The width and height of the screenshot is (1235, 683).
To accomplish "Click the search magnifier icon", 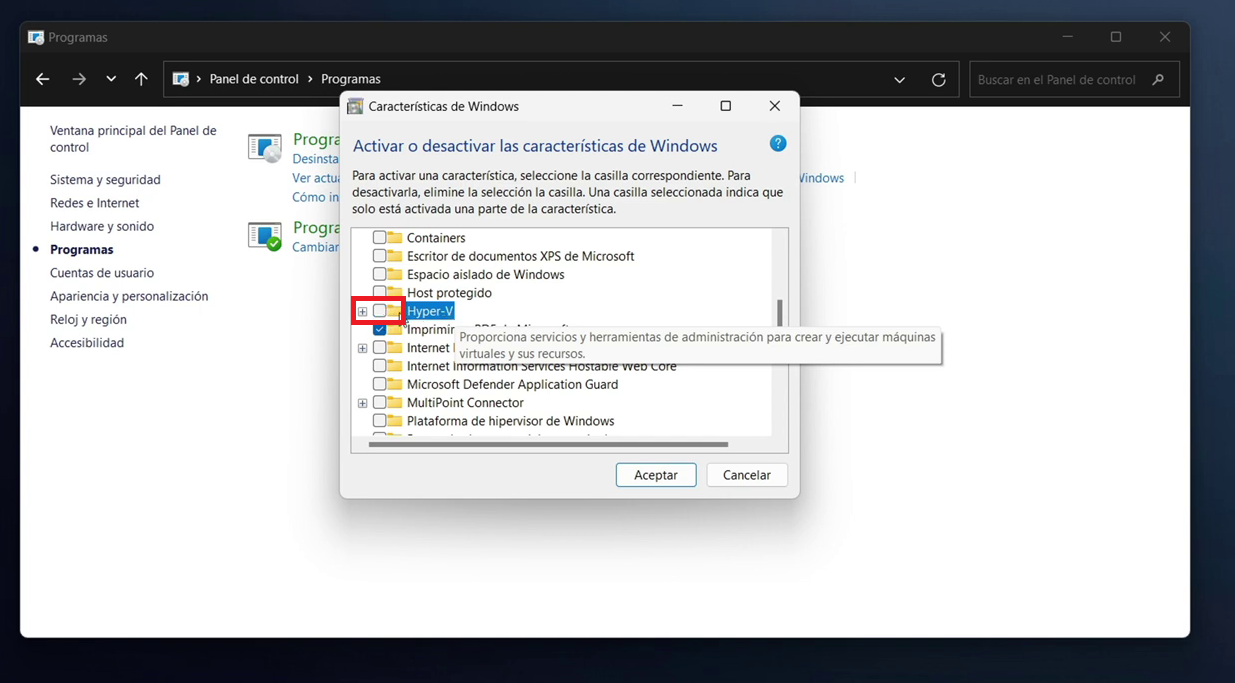I will [x=1158, y=79].
